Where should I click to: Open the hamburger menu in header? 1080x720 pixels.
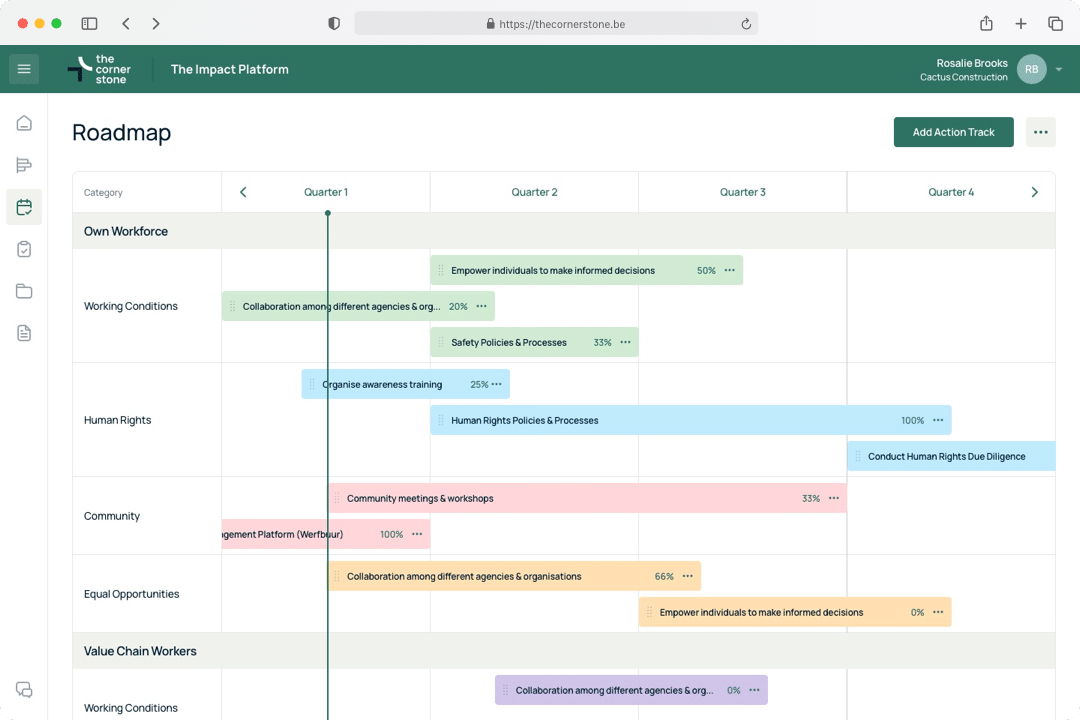(24, 69)
